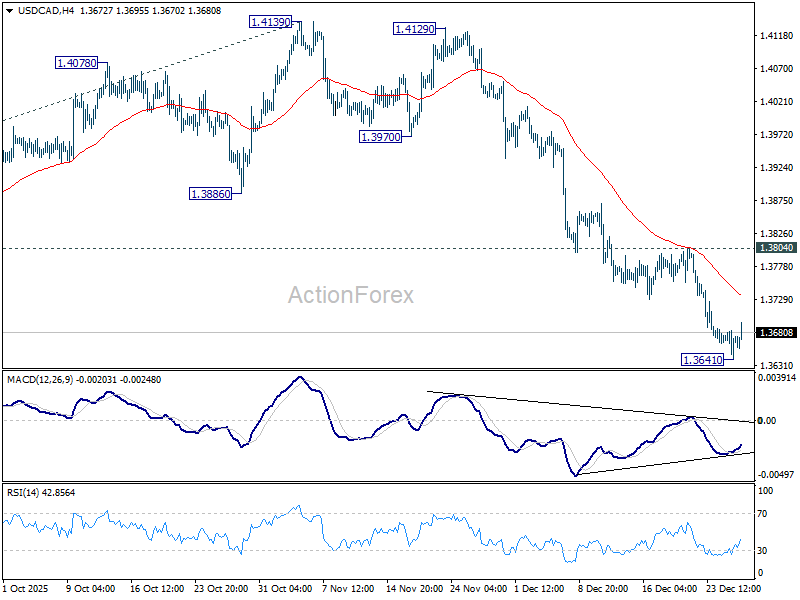Click the 1.40210 price axis value

777,102
